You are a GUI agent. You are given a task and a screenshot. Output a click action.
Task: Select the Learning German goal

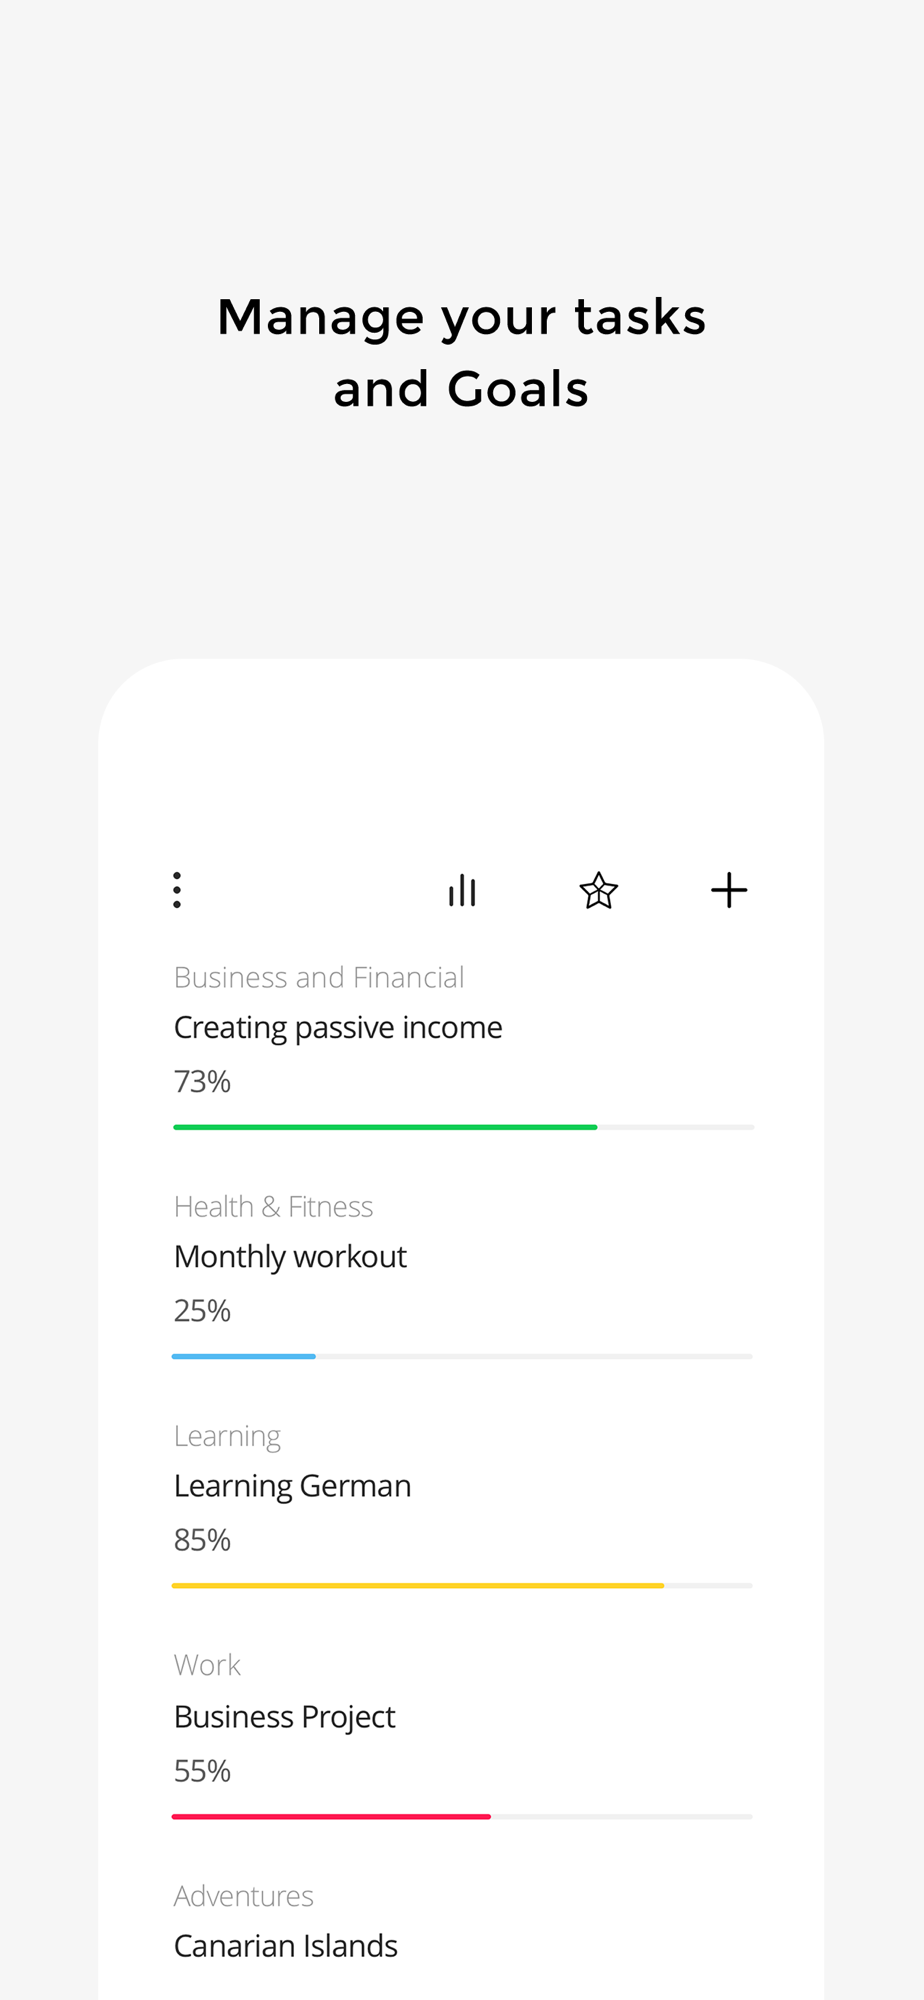pos(292,1486)
